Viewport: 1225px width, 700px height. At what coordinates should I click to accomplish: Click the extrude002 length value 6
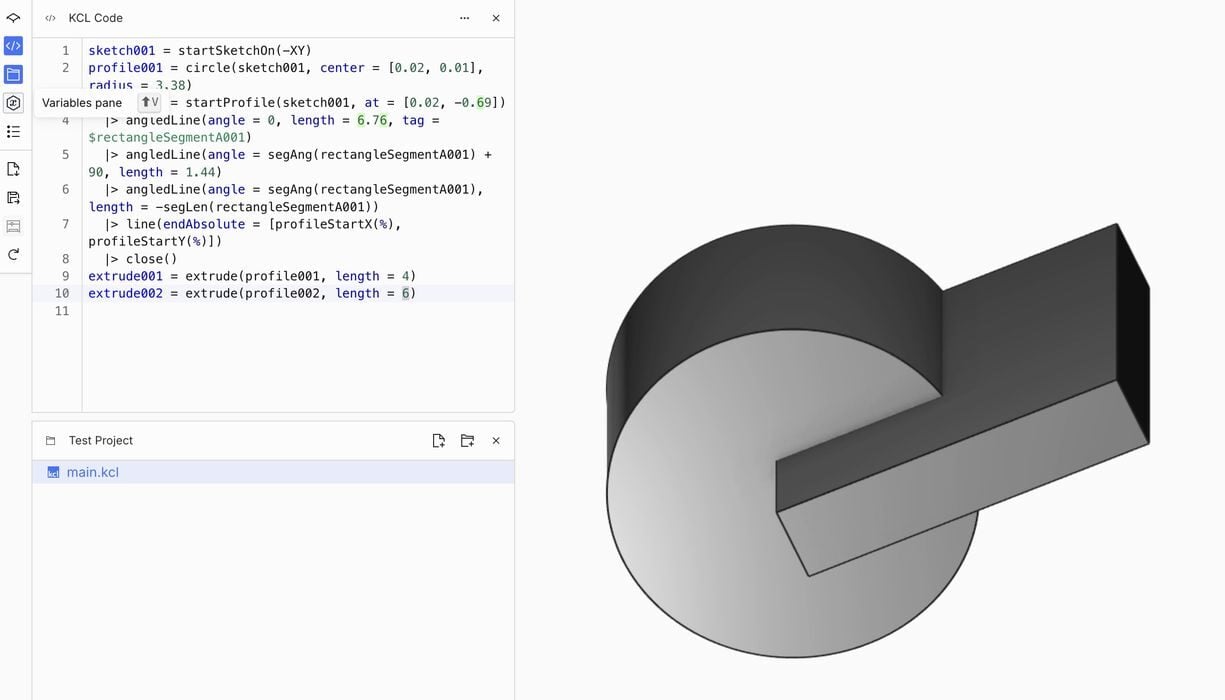pos(406,294)
